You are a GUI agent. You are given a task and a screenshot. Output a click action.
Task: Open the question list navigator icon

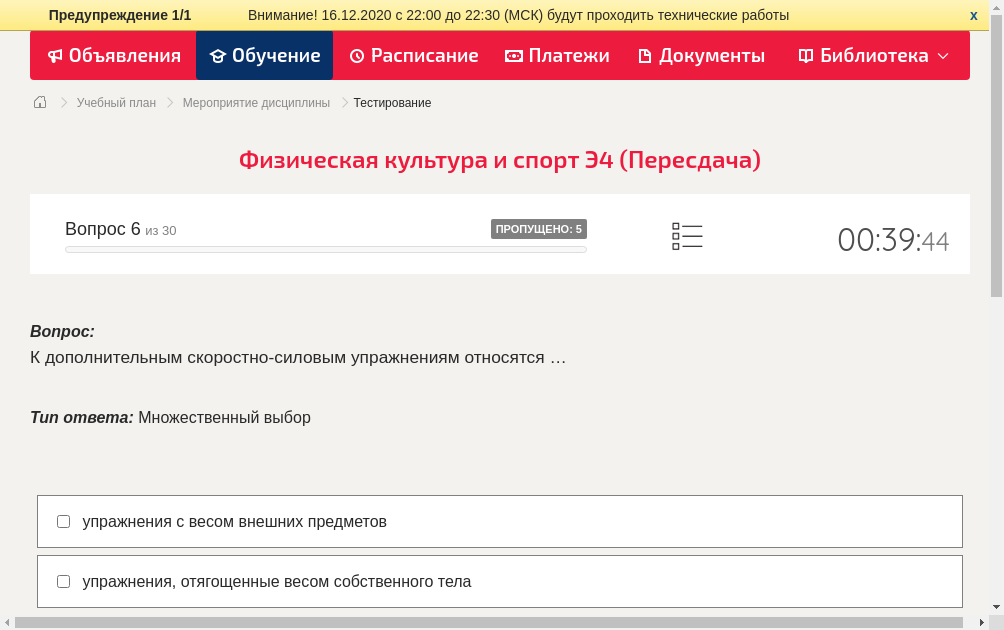tap(687, 234)
